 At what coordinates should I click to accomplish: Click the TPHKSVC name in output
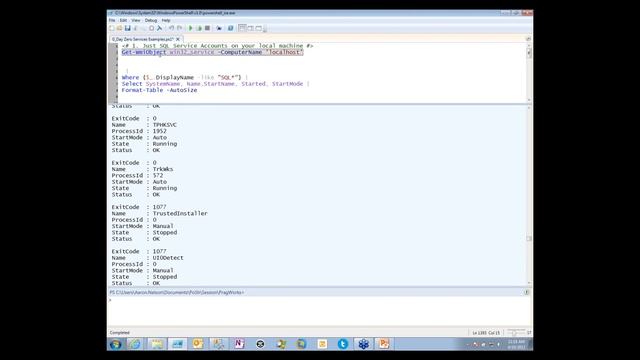tap(164, 125)
